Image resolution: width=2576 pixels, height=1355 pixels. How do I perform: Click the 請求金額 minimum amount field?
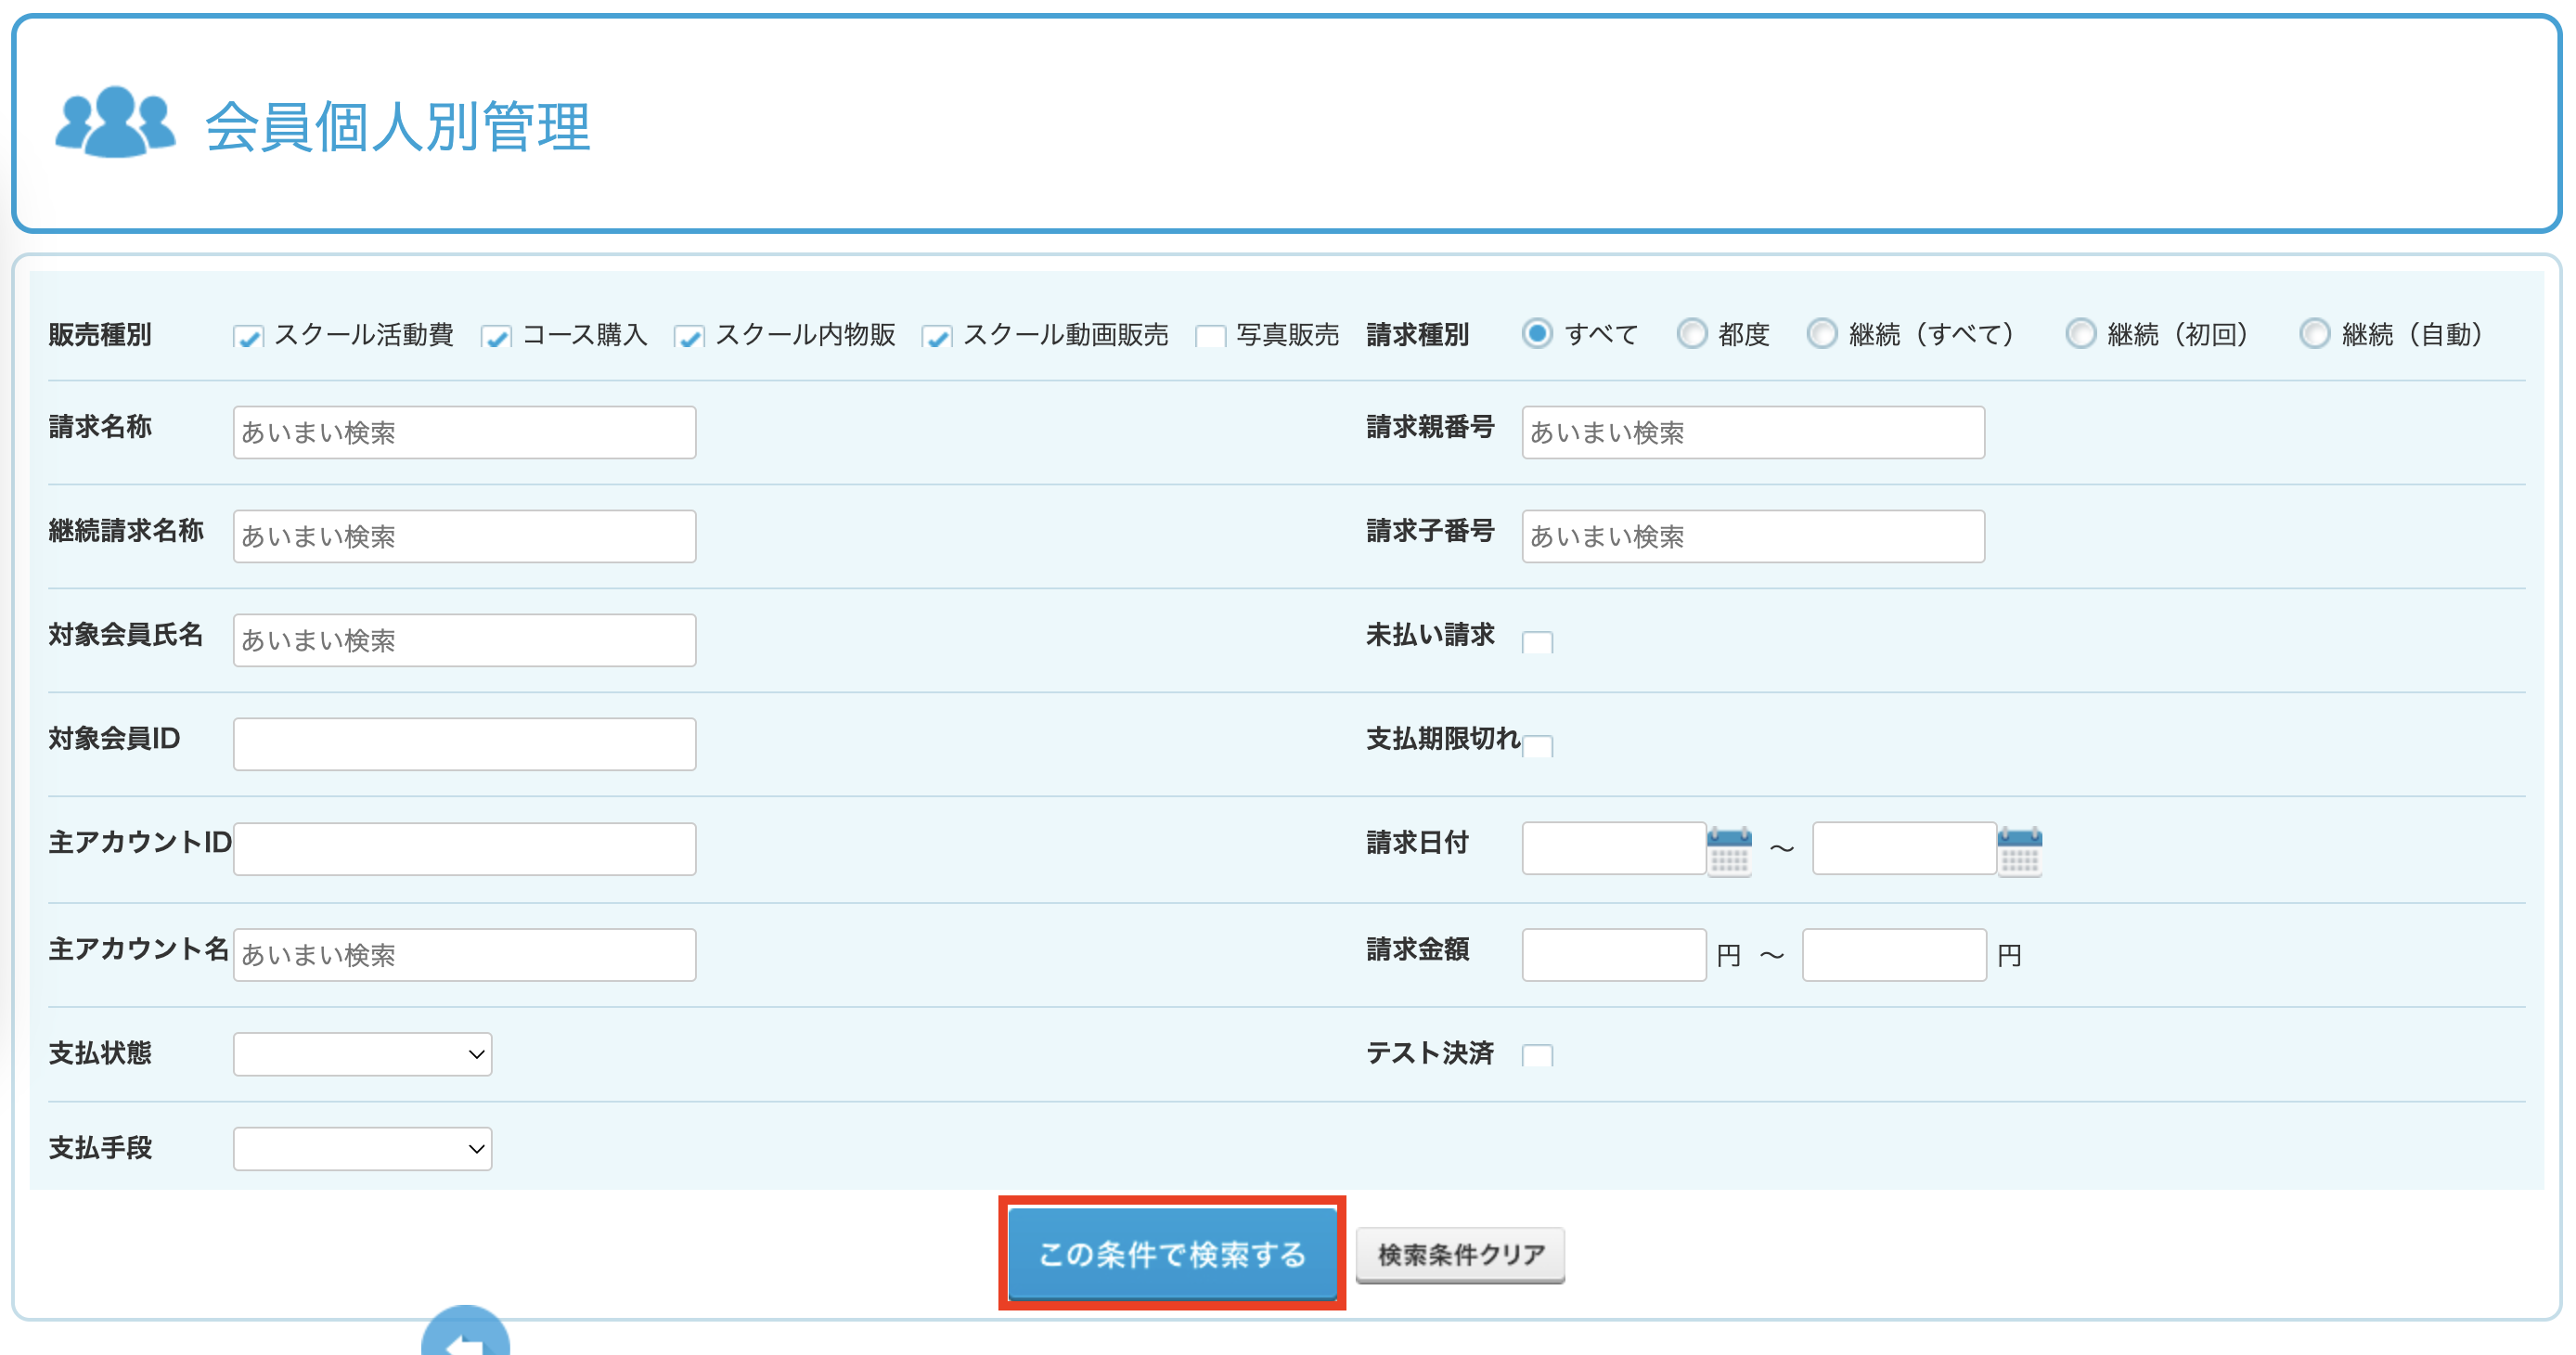point(1614,955)
